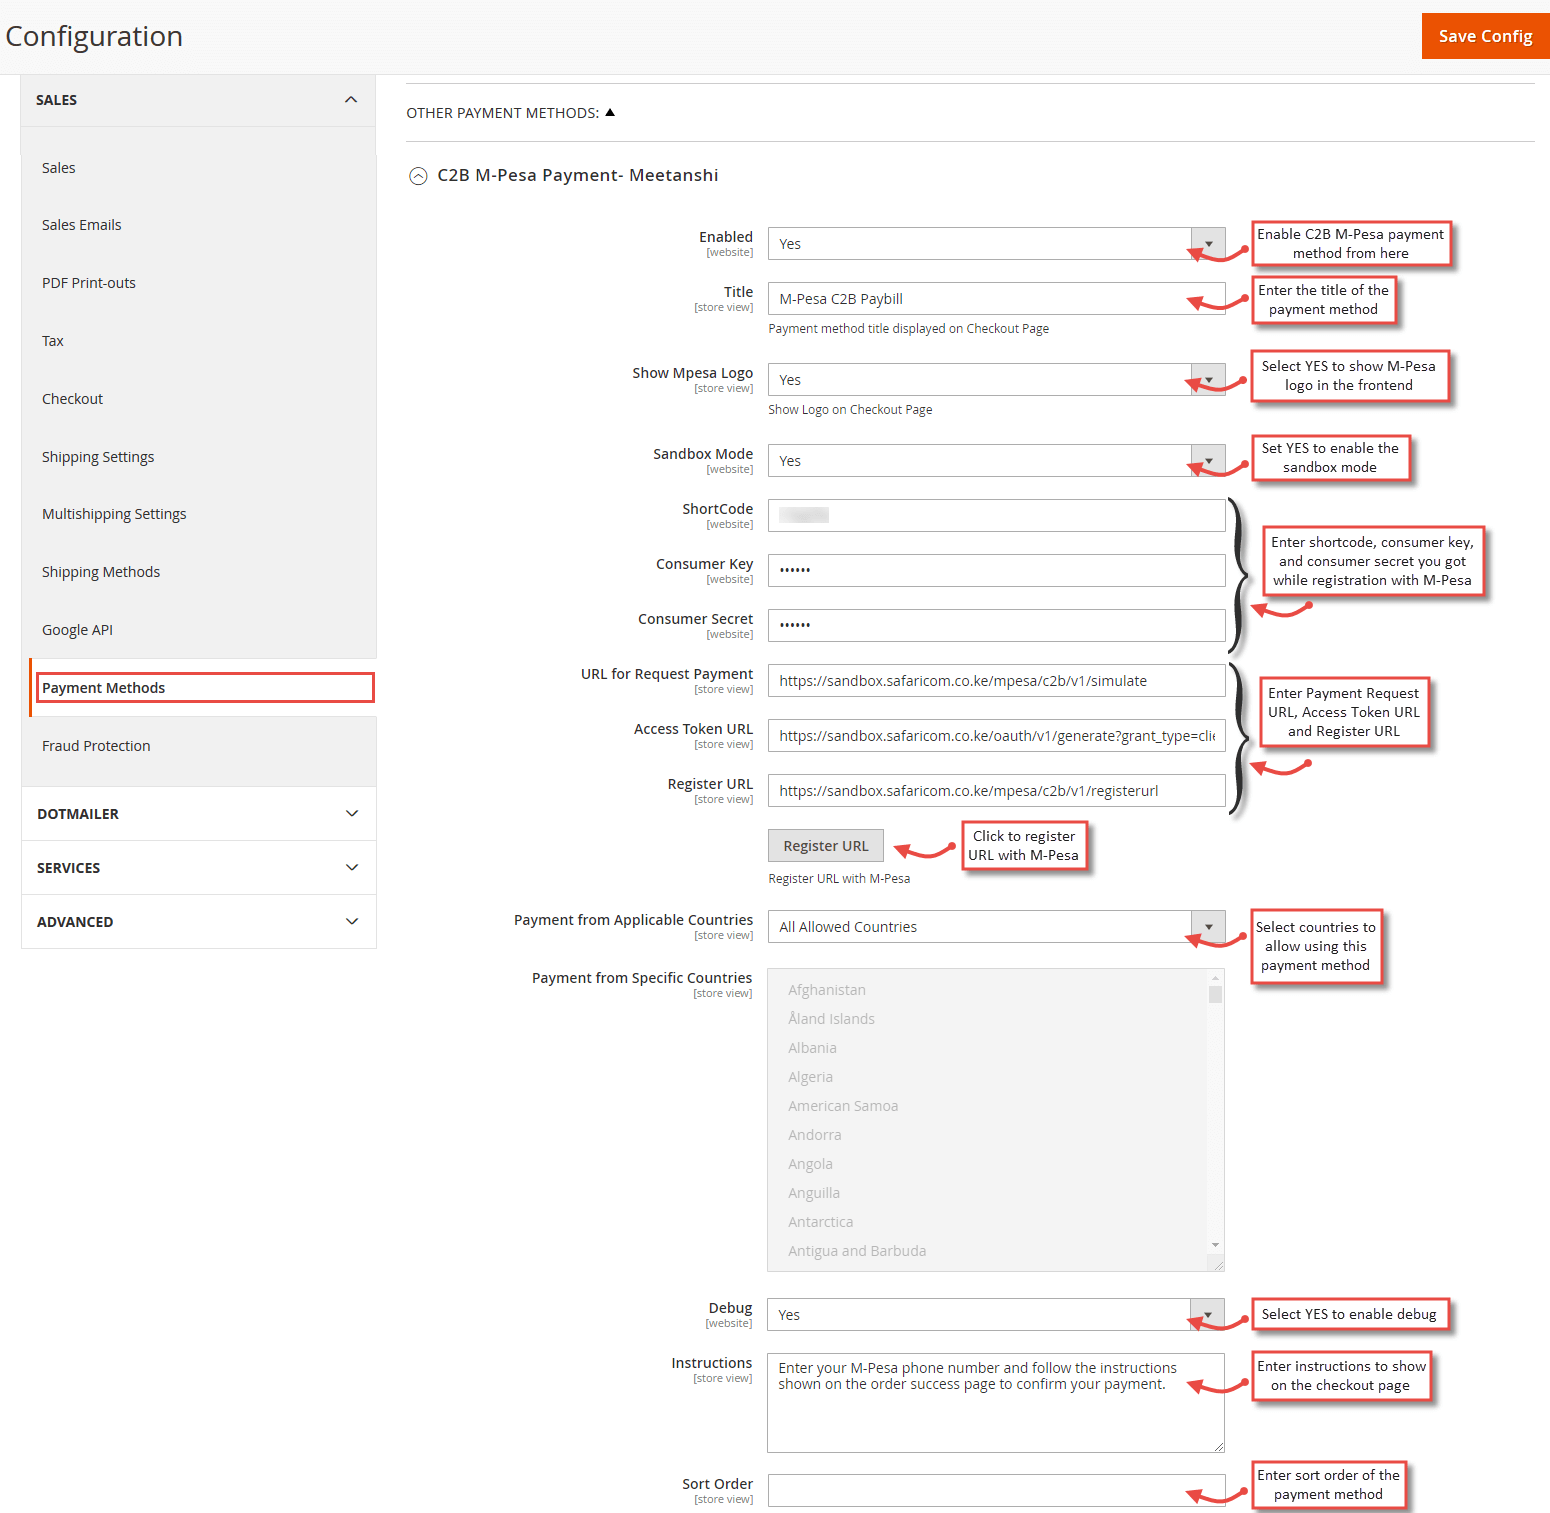Open Google API settings
Viewport: 1550px width, 1513px height.
point(77,630)
